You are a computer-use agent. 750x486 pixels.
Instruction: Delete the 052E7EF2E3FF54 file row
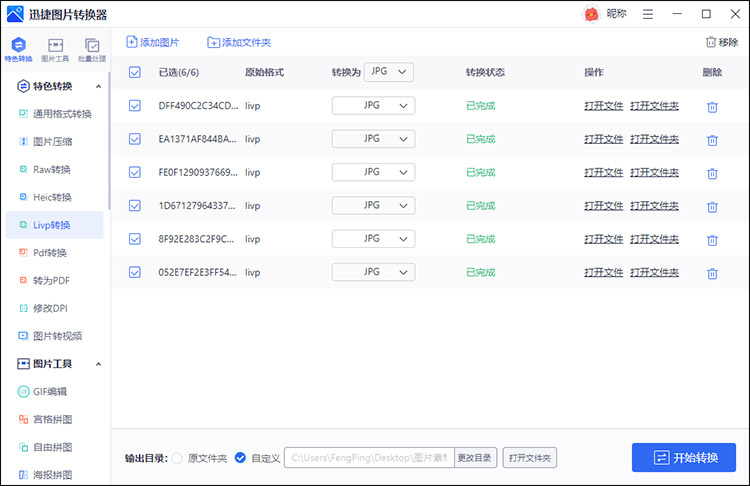712,273
